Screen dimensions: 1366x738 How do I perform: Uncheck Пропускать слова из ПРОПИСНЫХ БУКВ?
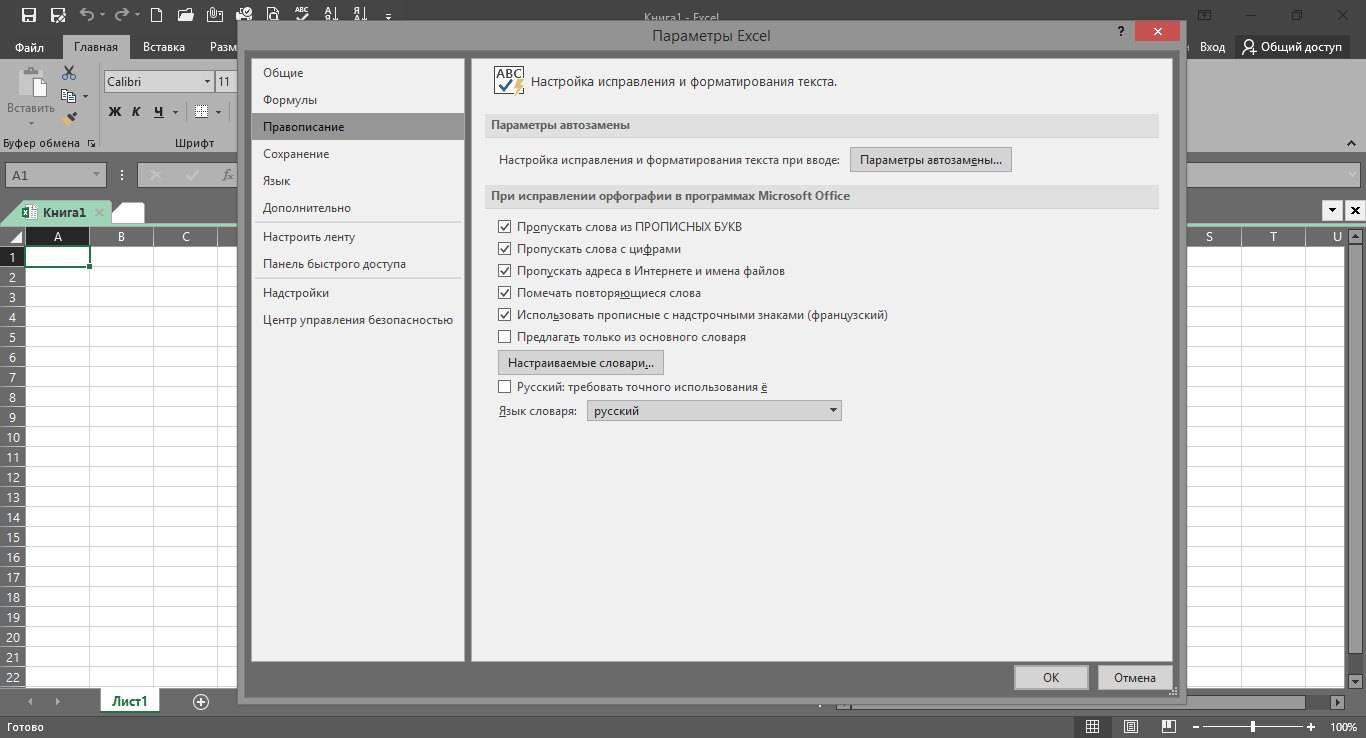click(504, 227)
